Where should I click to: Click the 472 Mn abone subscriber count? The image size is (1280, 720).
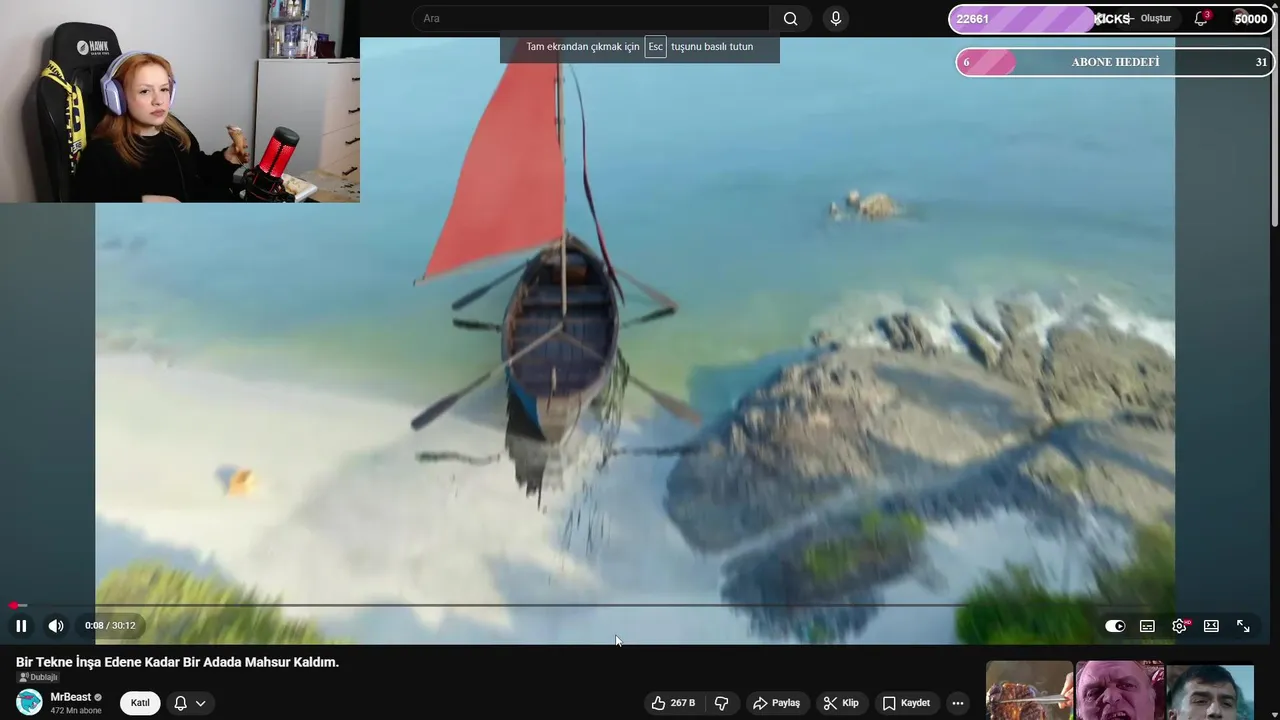(76, 711)
